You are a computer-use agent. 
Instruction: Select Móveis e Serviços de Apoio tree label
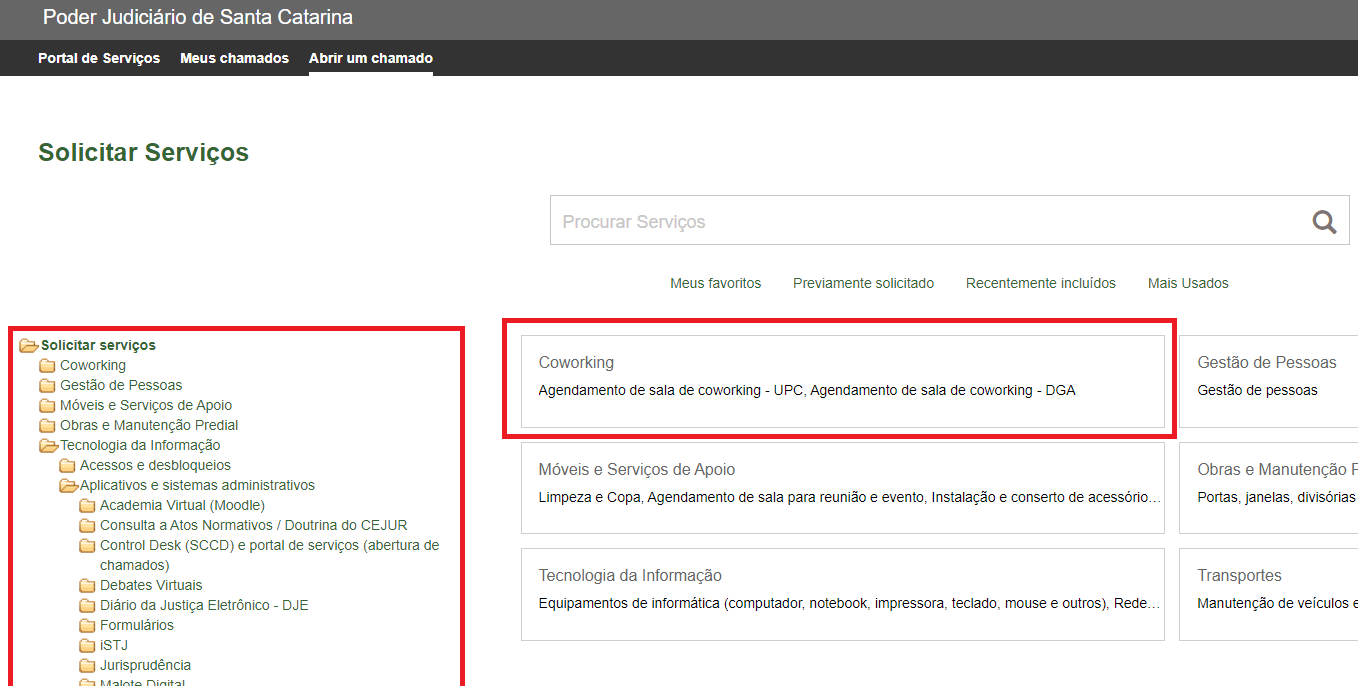click(146, 405)
